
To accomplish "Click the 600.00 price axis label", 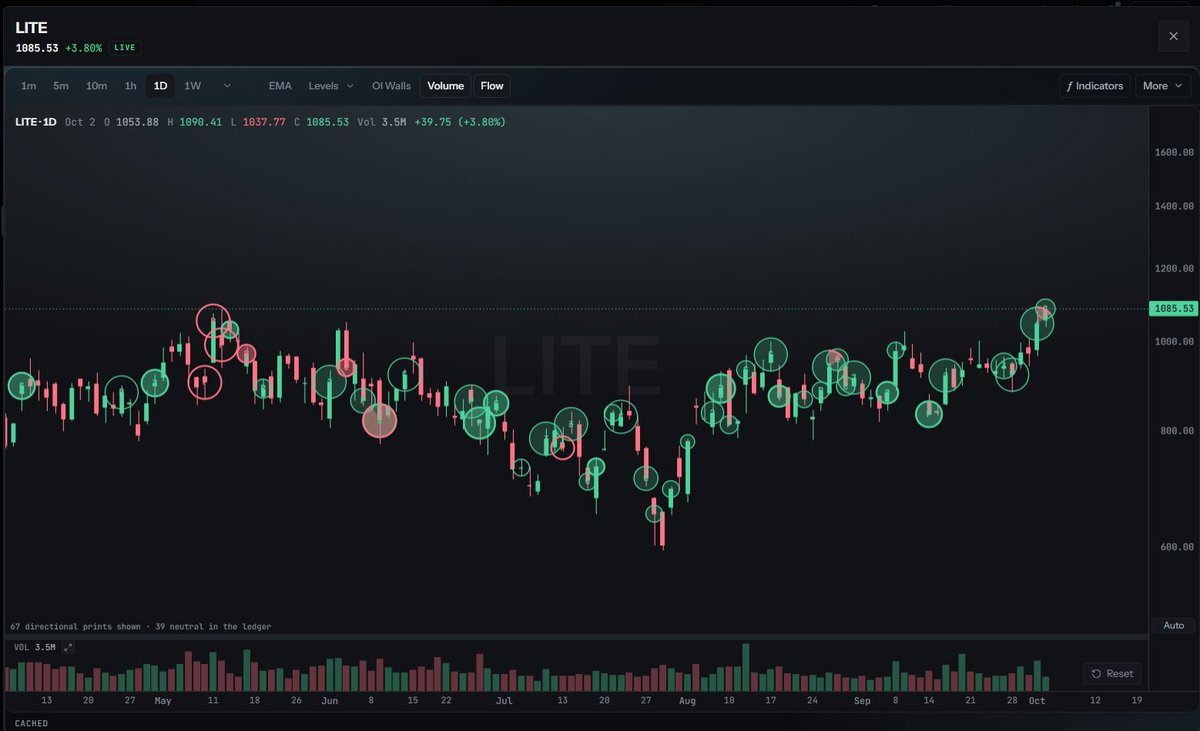I will point(1177,547).
